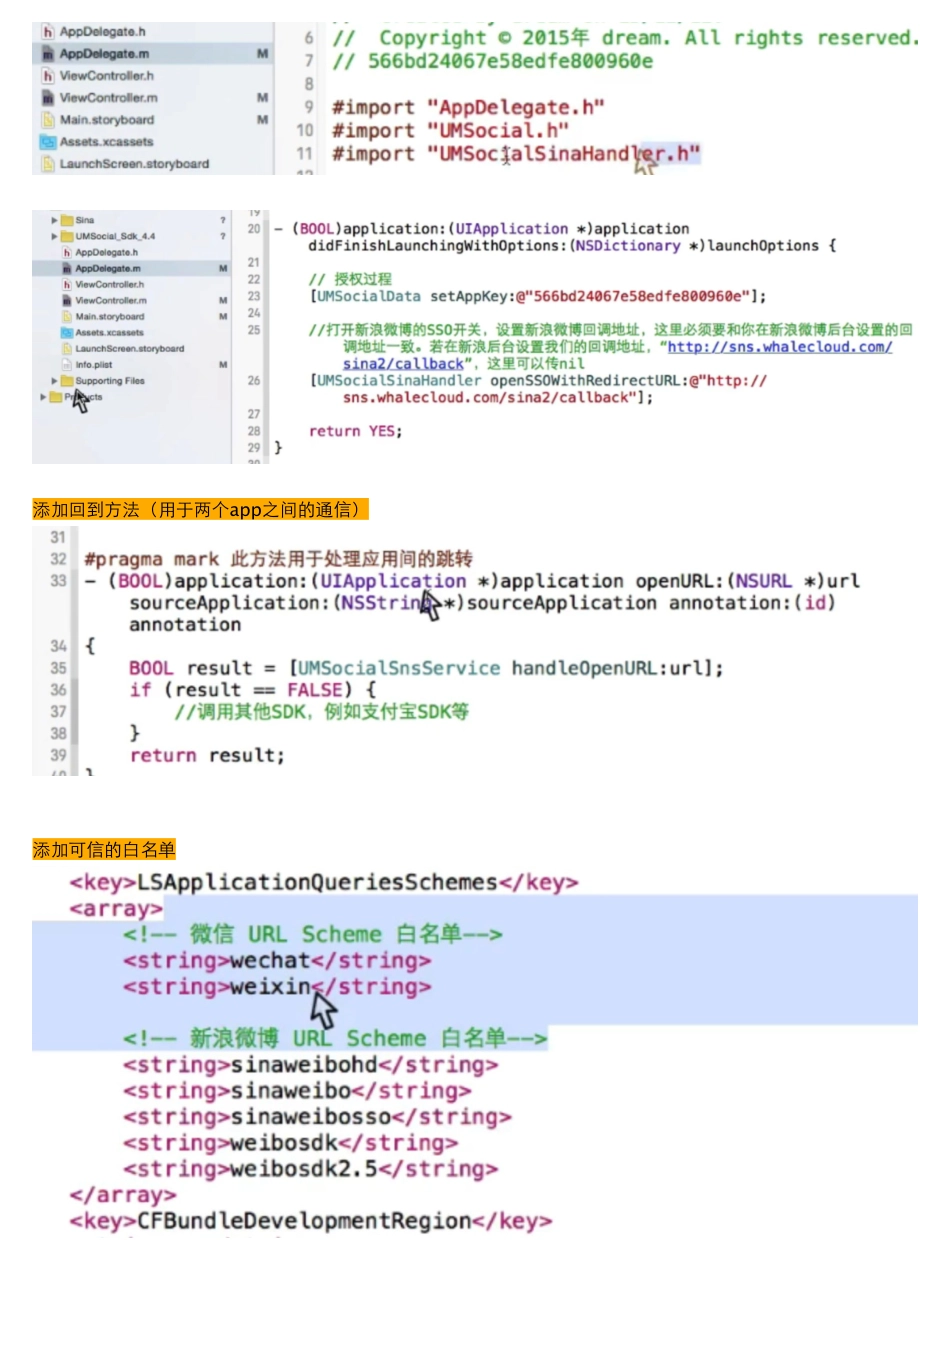Click the UMSocial_Sdk_4.4 folder icon
The width and height of the screenshot is (950, 1345).
(67, 236)
